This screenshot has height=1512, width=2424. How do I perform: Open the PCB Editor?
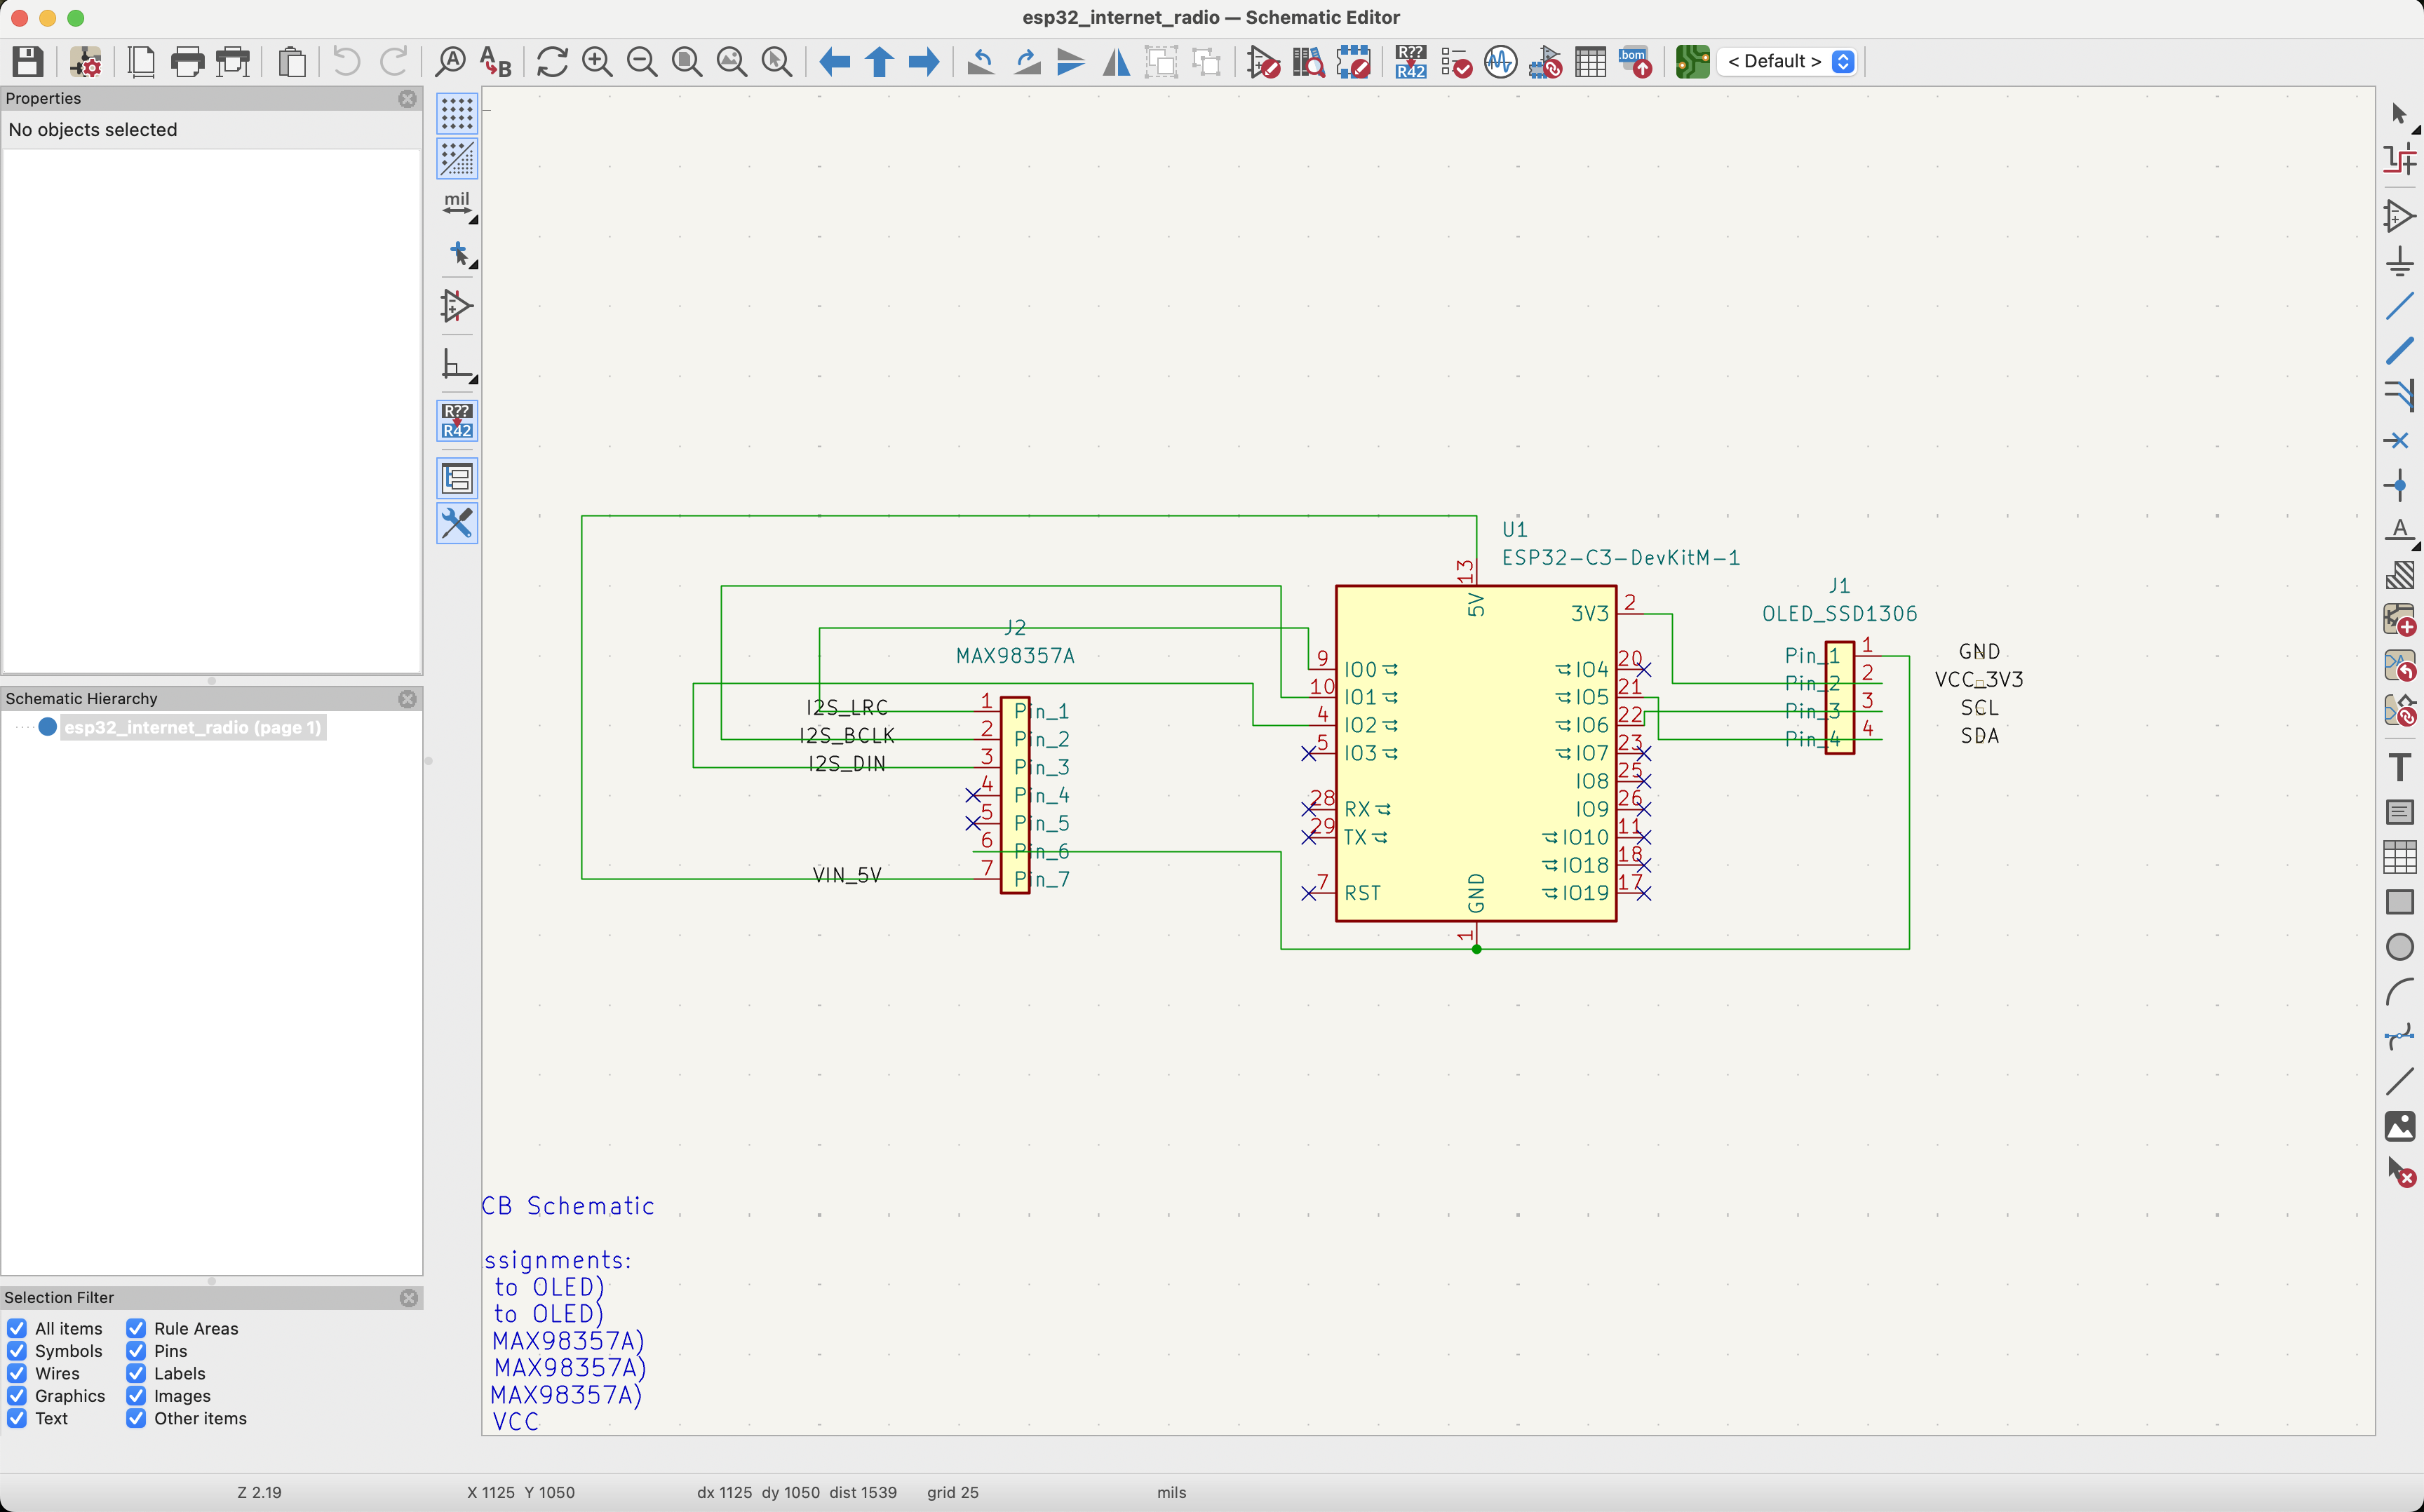coord(1693,62)
